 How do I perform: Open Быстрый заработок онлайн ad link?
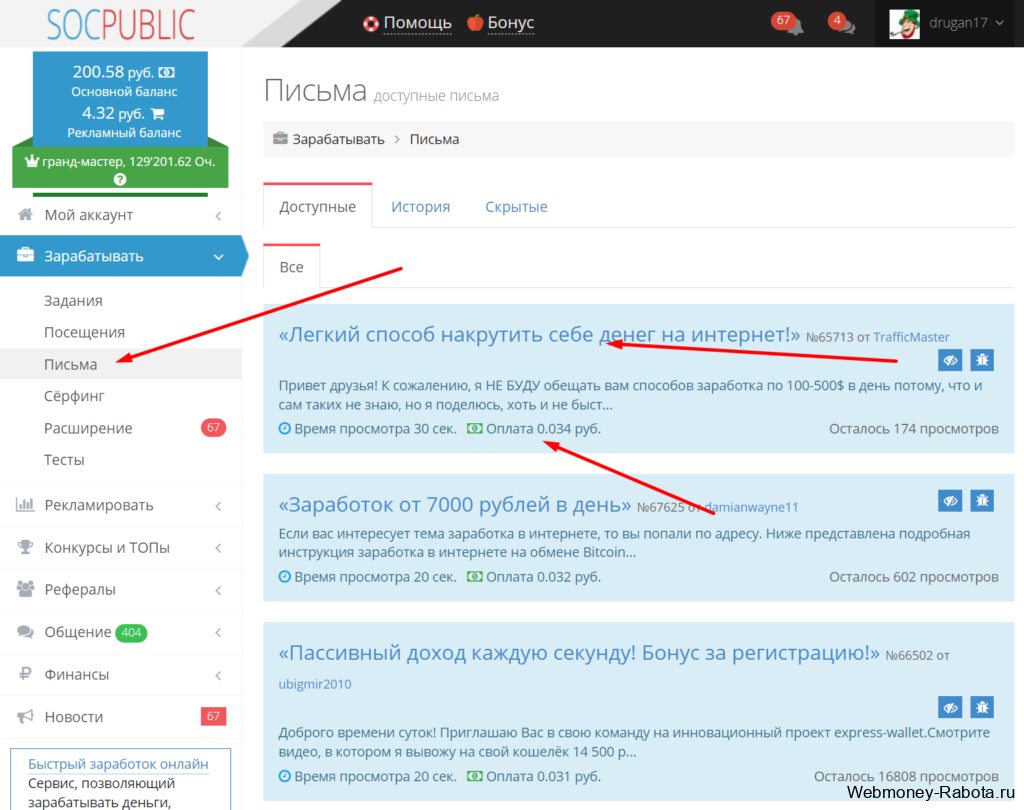[118, 764]
